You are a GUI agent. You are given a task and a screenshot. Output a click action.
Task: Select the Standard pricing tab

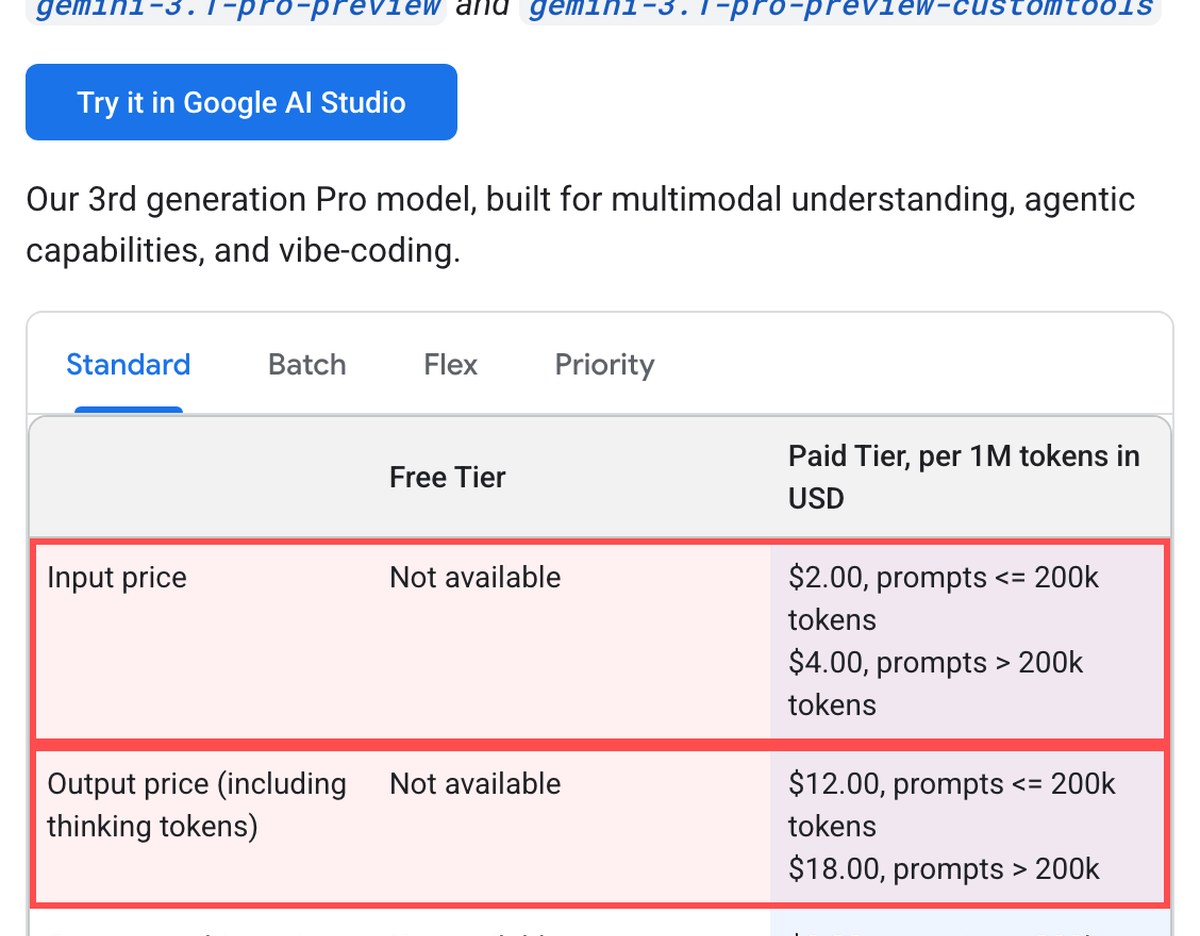click(128, 364)
